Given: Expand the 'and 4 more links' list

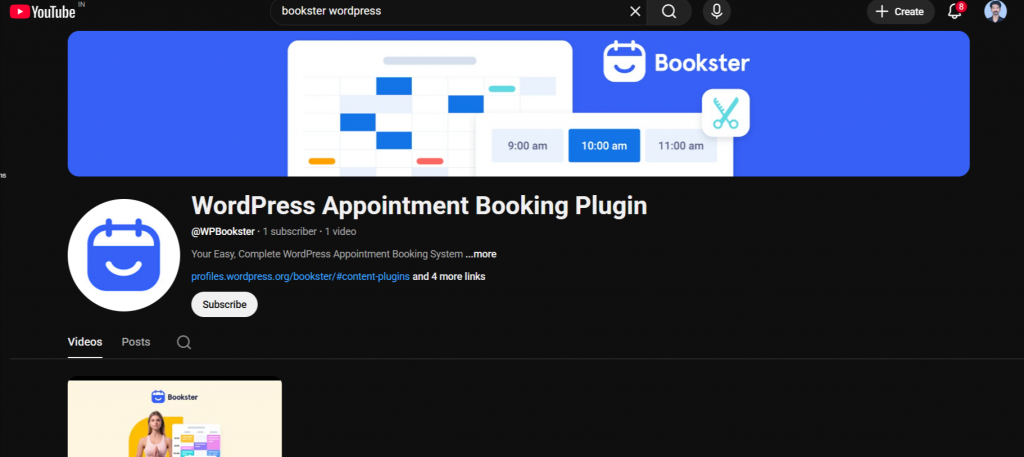Looking at the screenshot, I should (449, 277).
